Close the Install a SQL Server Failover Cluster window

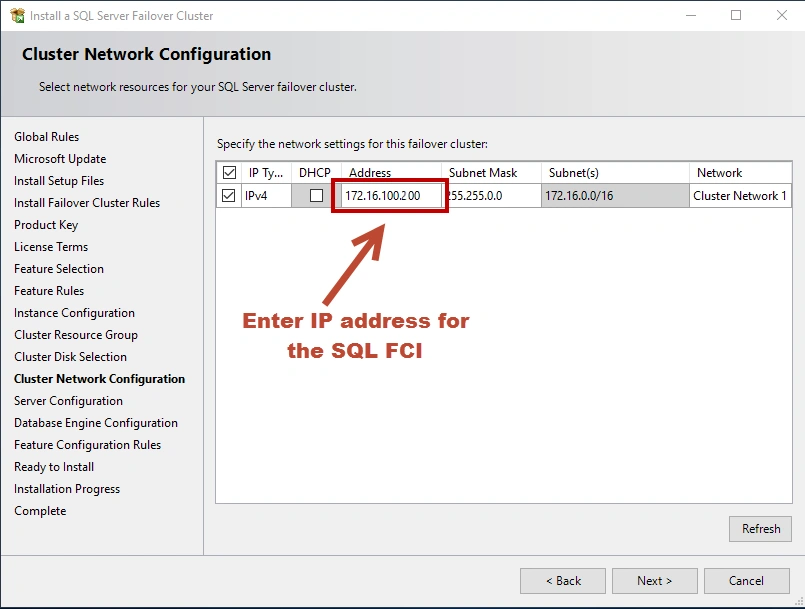[782, 16]
